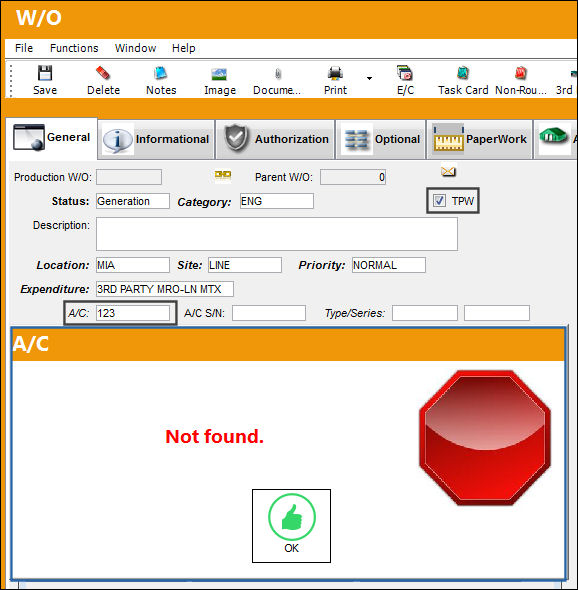Open the Window menu
578x590 pixels.
(135, 48)
